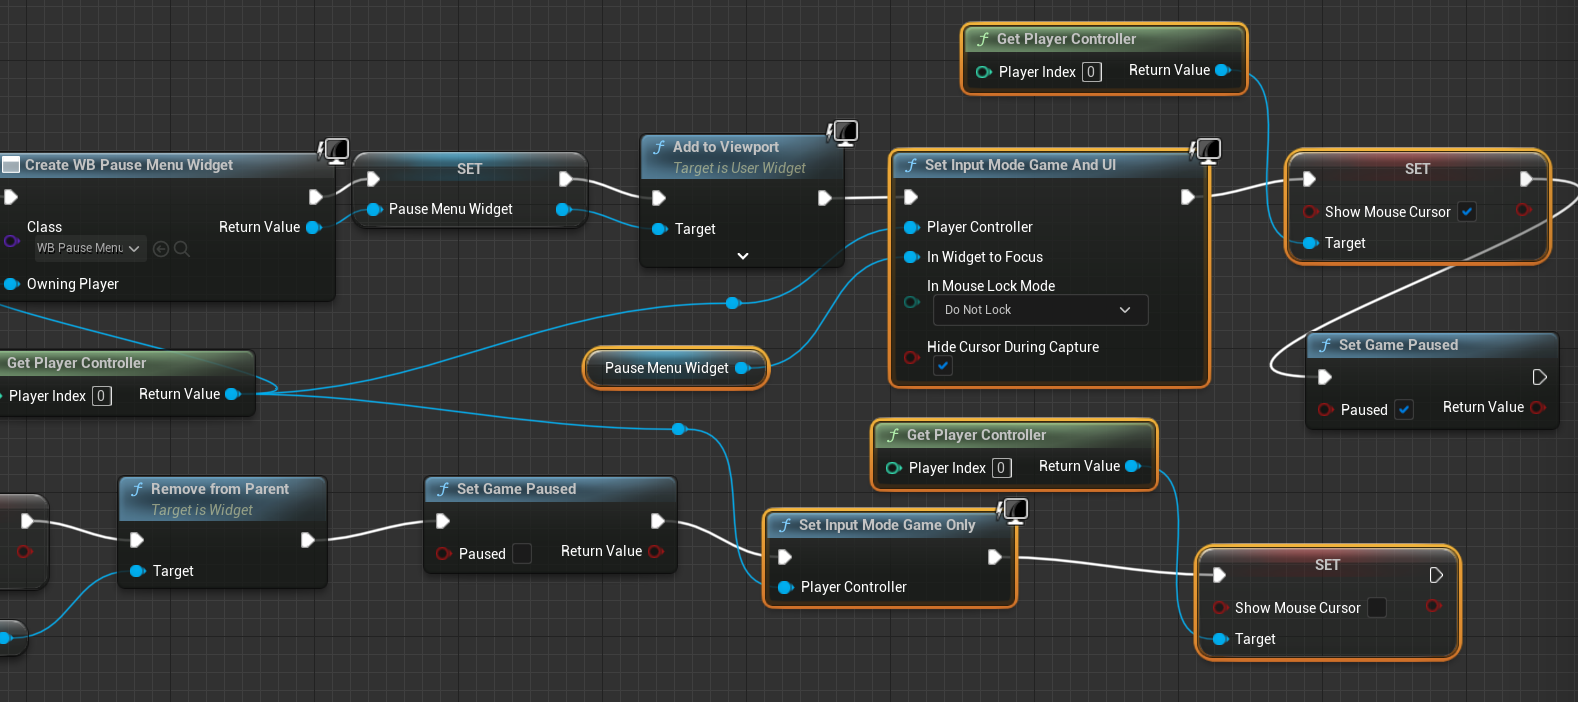Toggle the Hide Cursor During Capture checkbox
Viewport: 1578px width, 702px height.
point(943,366)
